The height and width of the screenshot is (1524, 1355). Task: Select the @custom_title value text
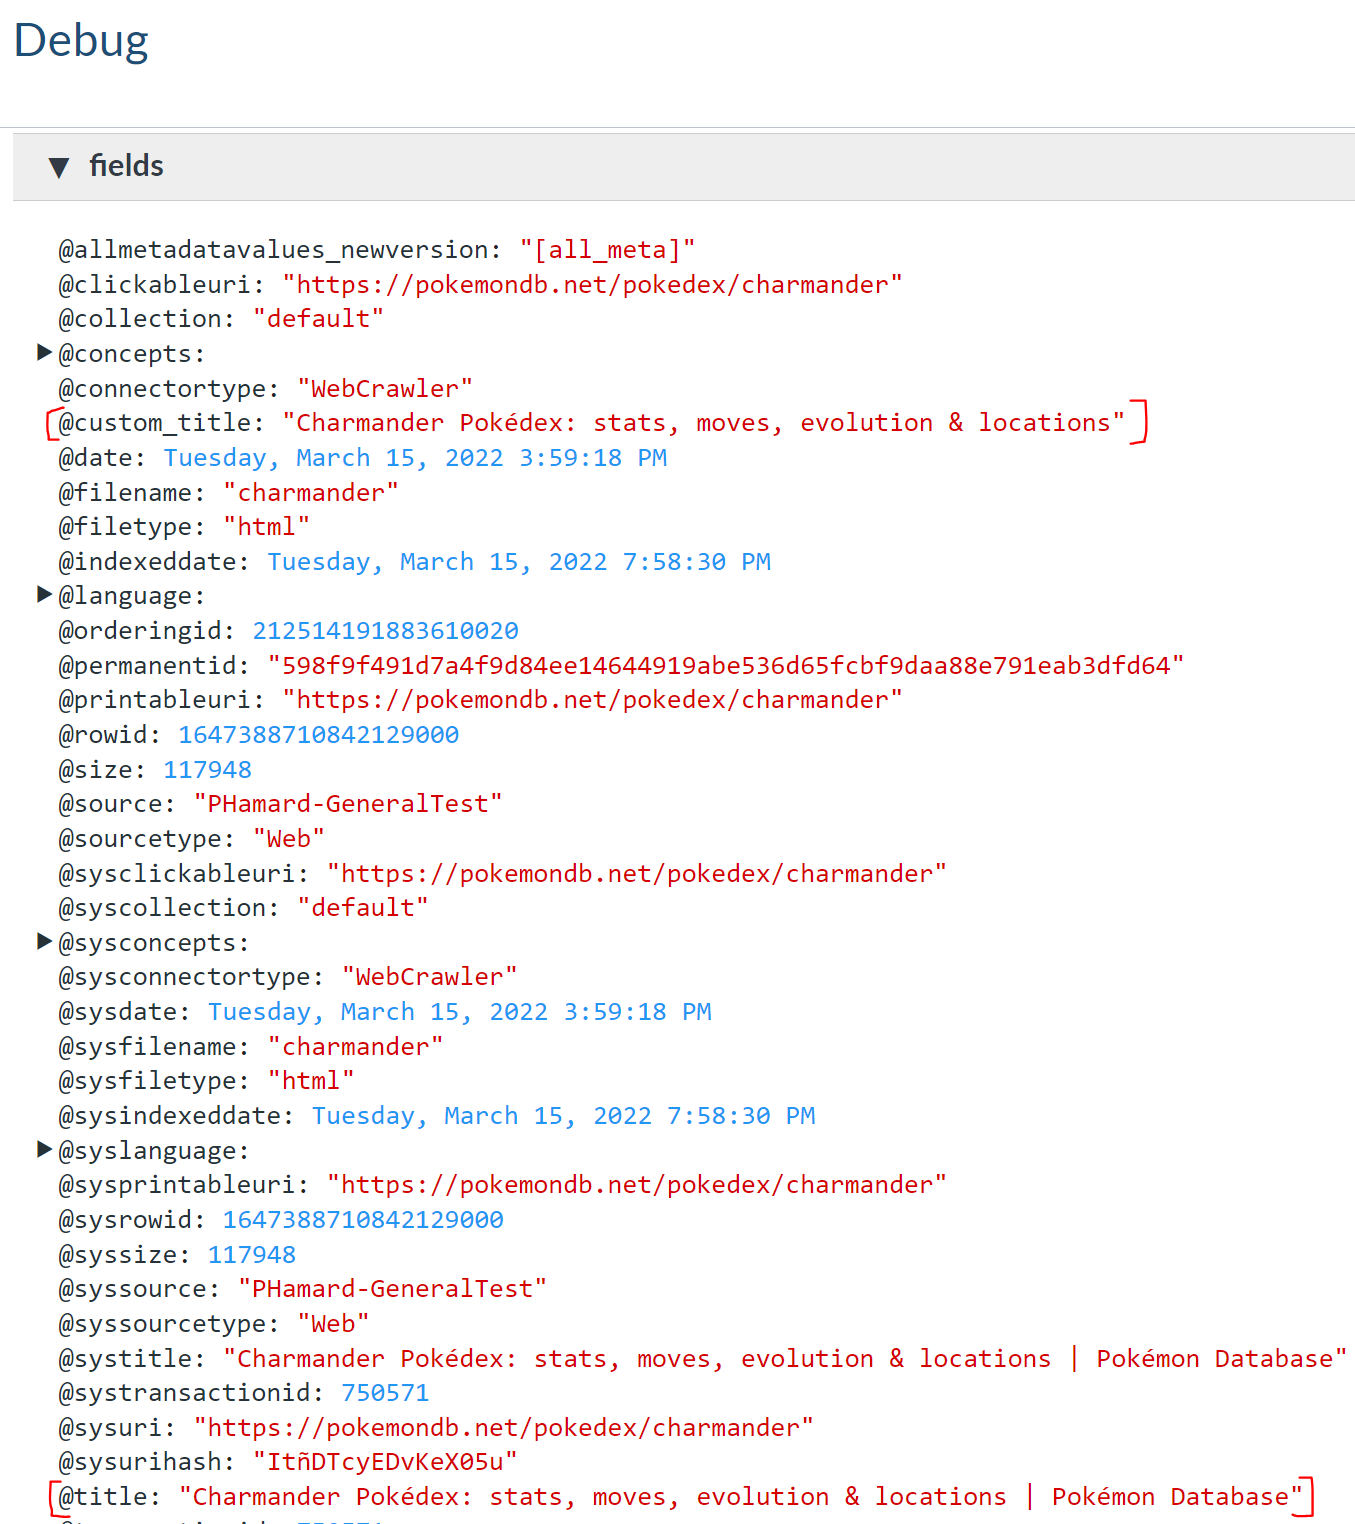coord(703,423)
